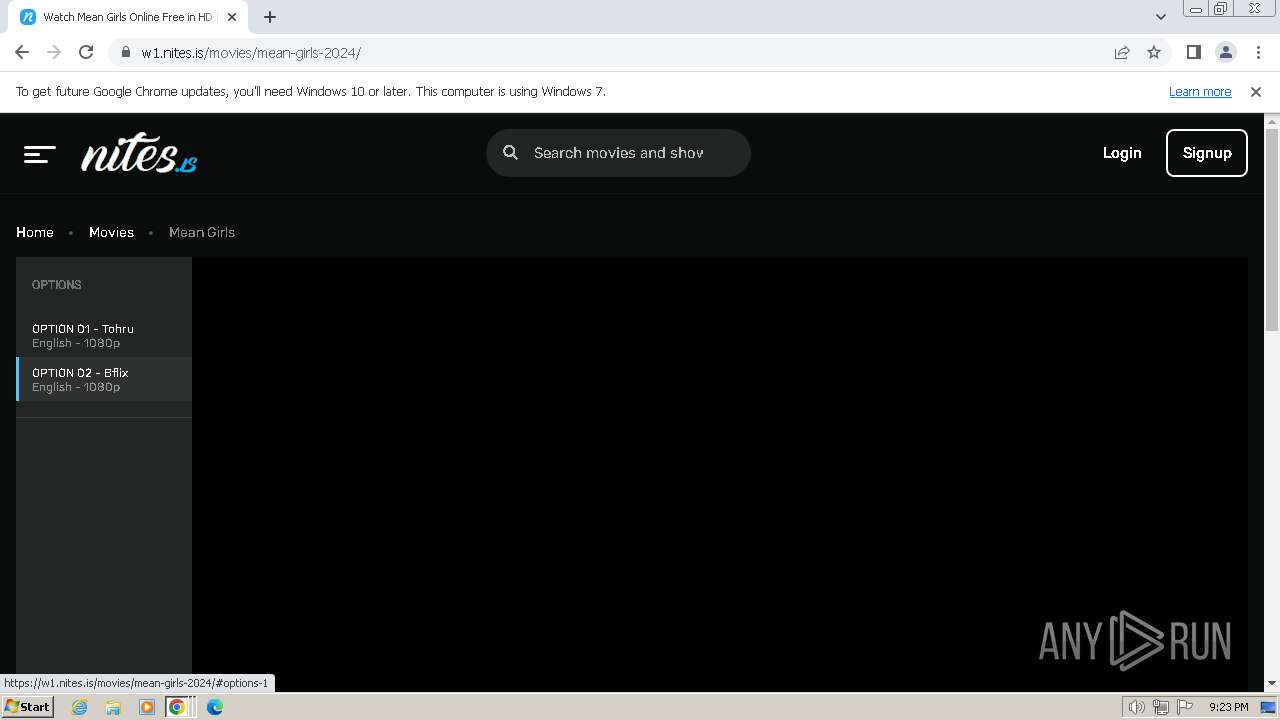Screen dimensions: 1280x720
Task: Click the scrollbar down arrow
Action: pos(1272,684)
